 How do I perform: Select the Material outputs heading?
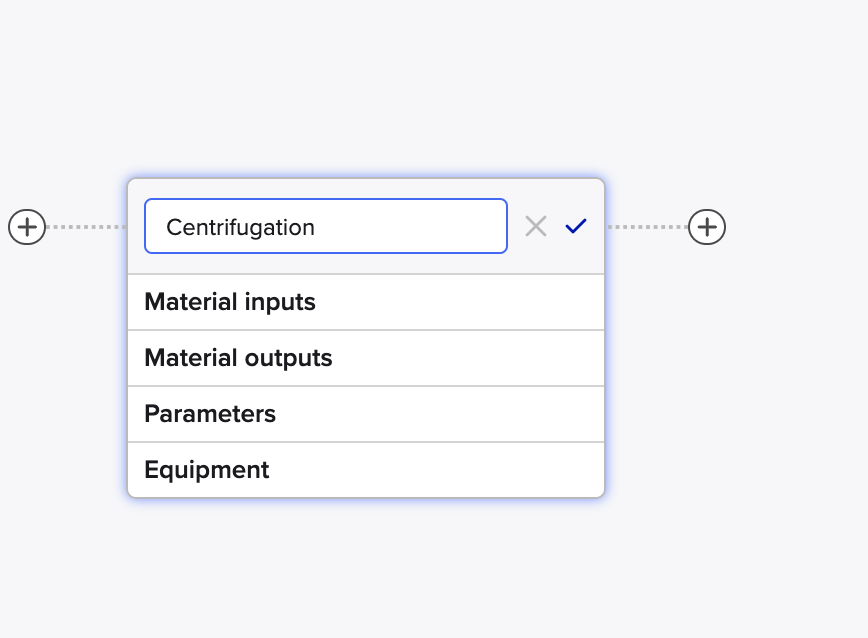238,358
